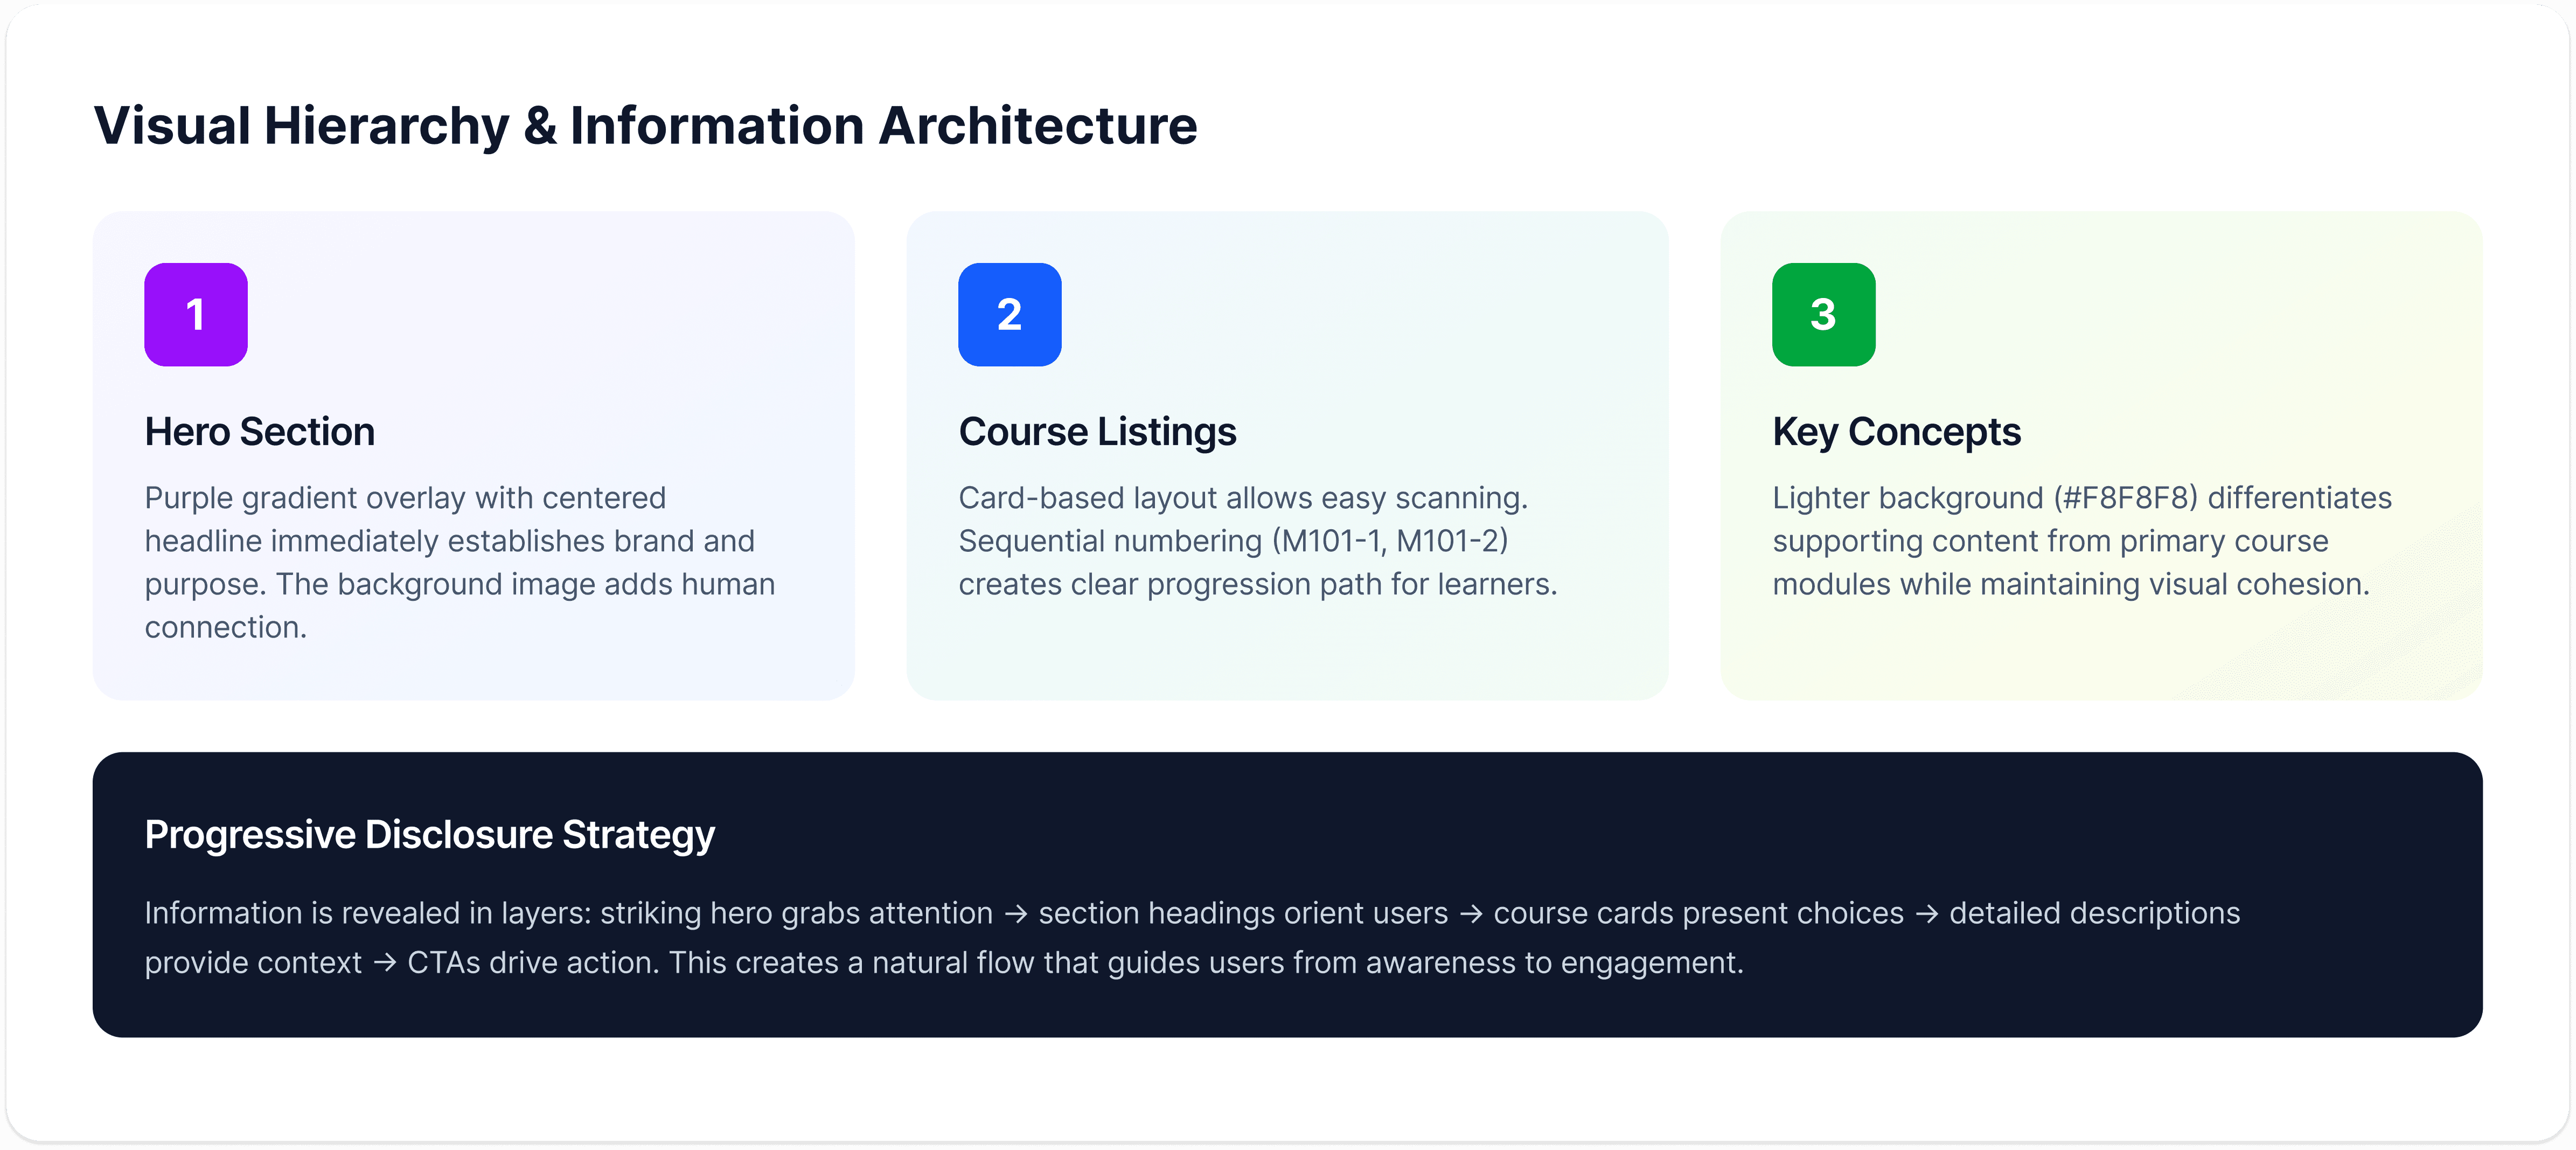Click the purple number 1 badge
2576x1150 pixels.
point(195,314)
